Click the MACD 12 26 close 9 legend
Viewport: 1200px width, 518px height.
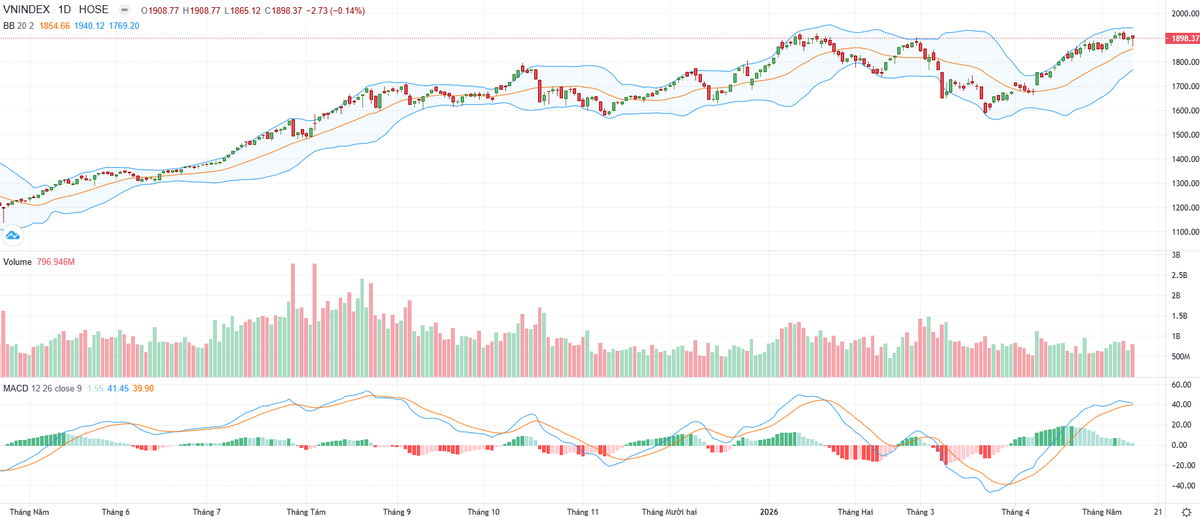pos(42,387)
